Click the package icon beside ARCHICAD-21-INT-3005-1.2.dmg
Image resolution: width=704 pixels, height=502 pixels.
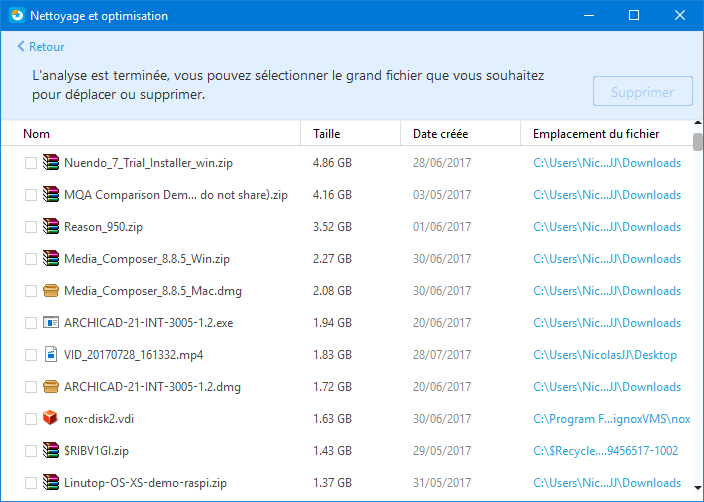click(51, 387)
